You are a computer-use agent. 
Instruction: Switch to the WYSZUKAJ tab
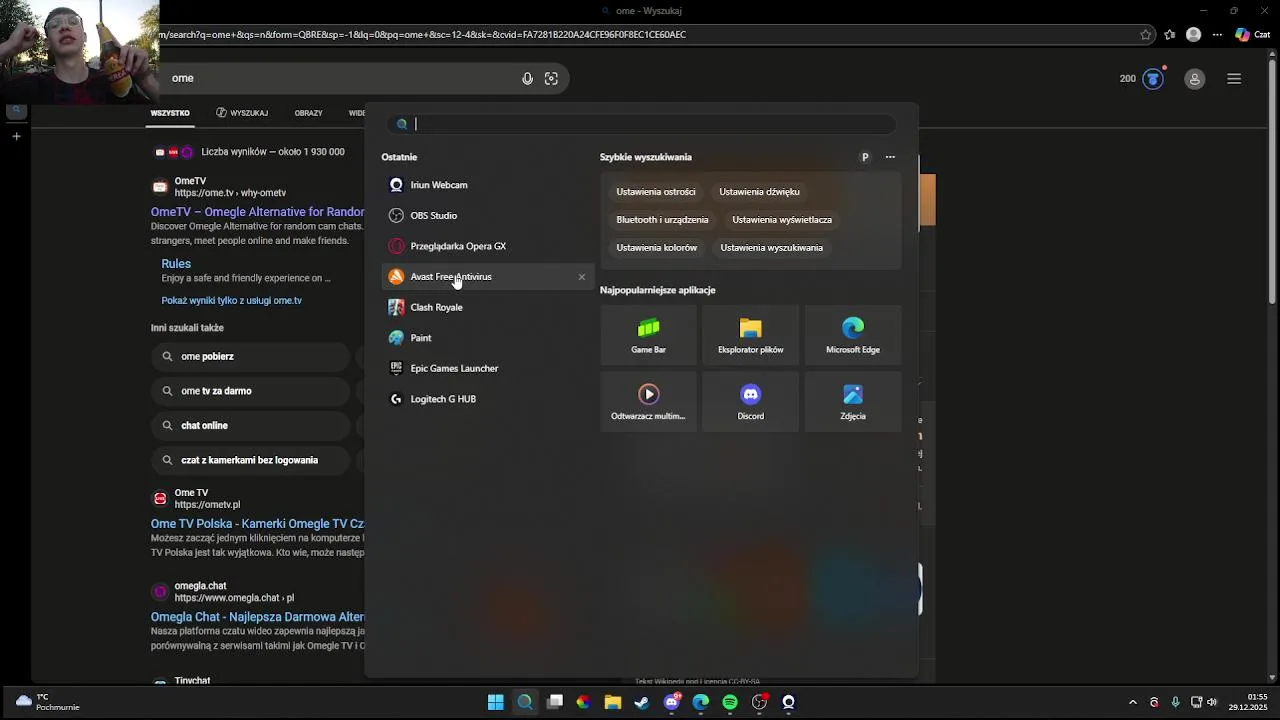[242, 113]
